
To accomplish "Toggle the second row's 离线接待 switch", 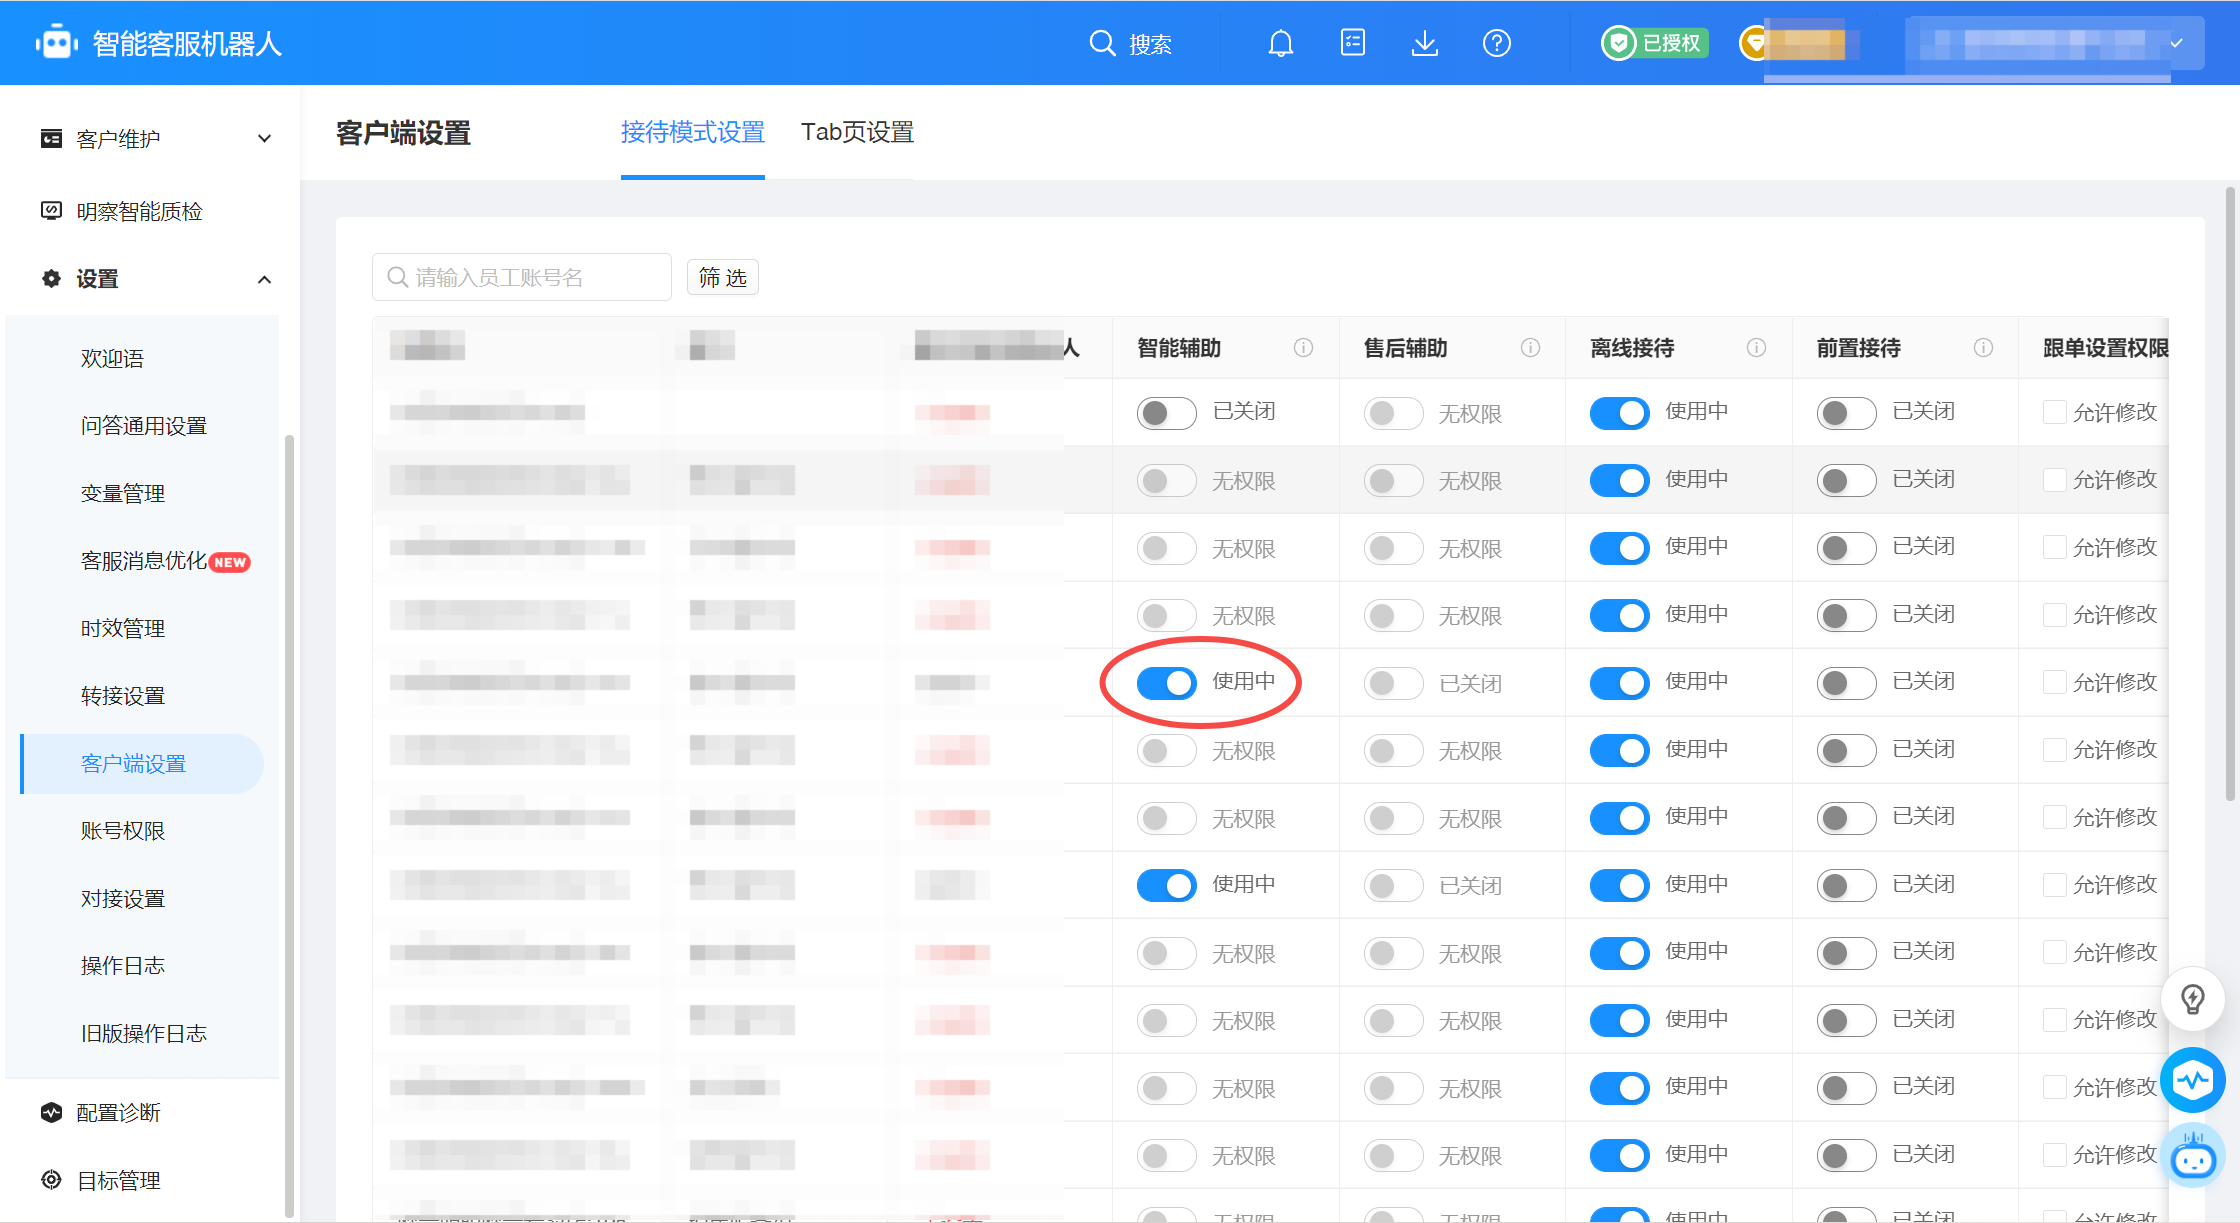I will tap(1619, 480).
